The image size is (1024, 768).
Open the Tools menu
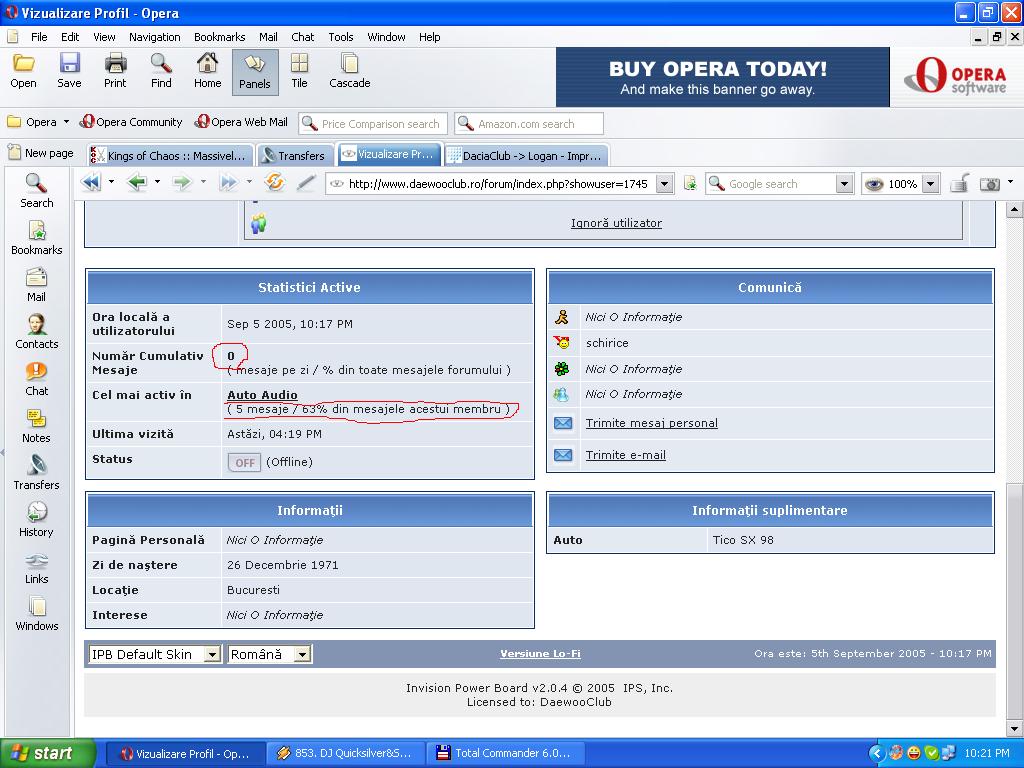pos(341,37)
